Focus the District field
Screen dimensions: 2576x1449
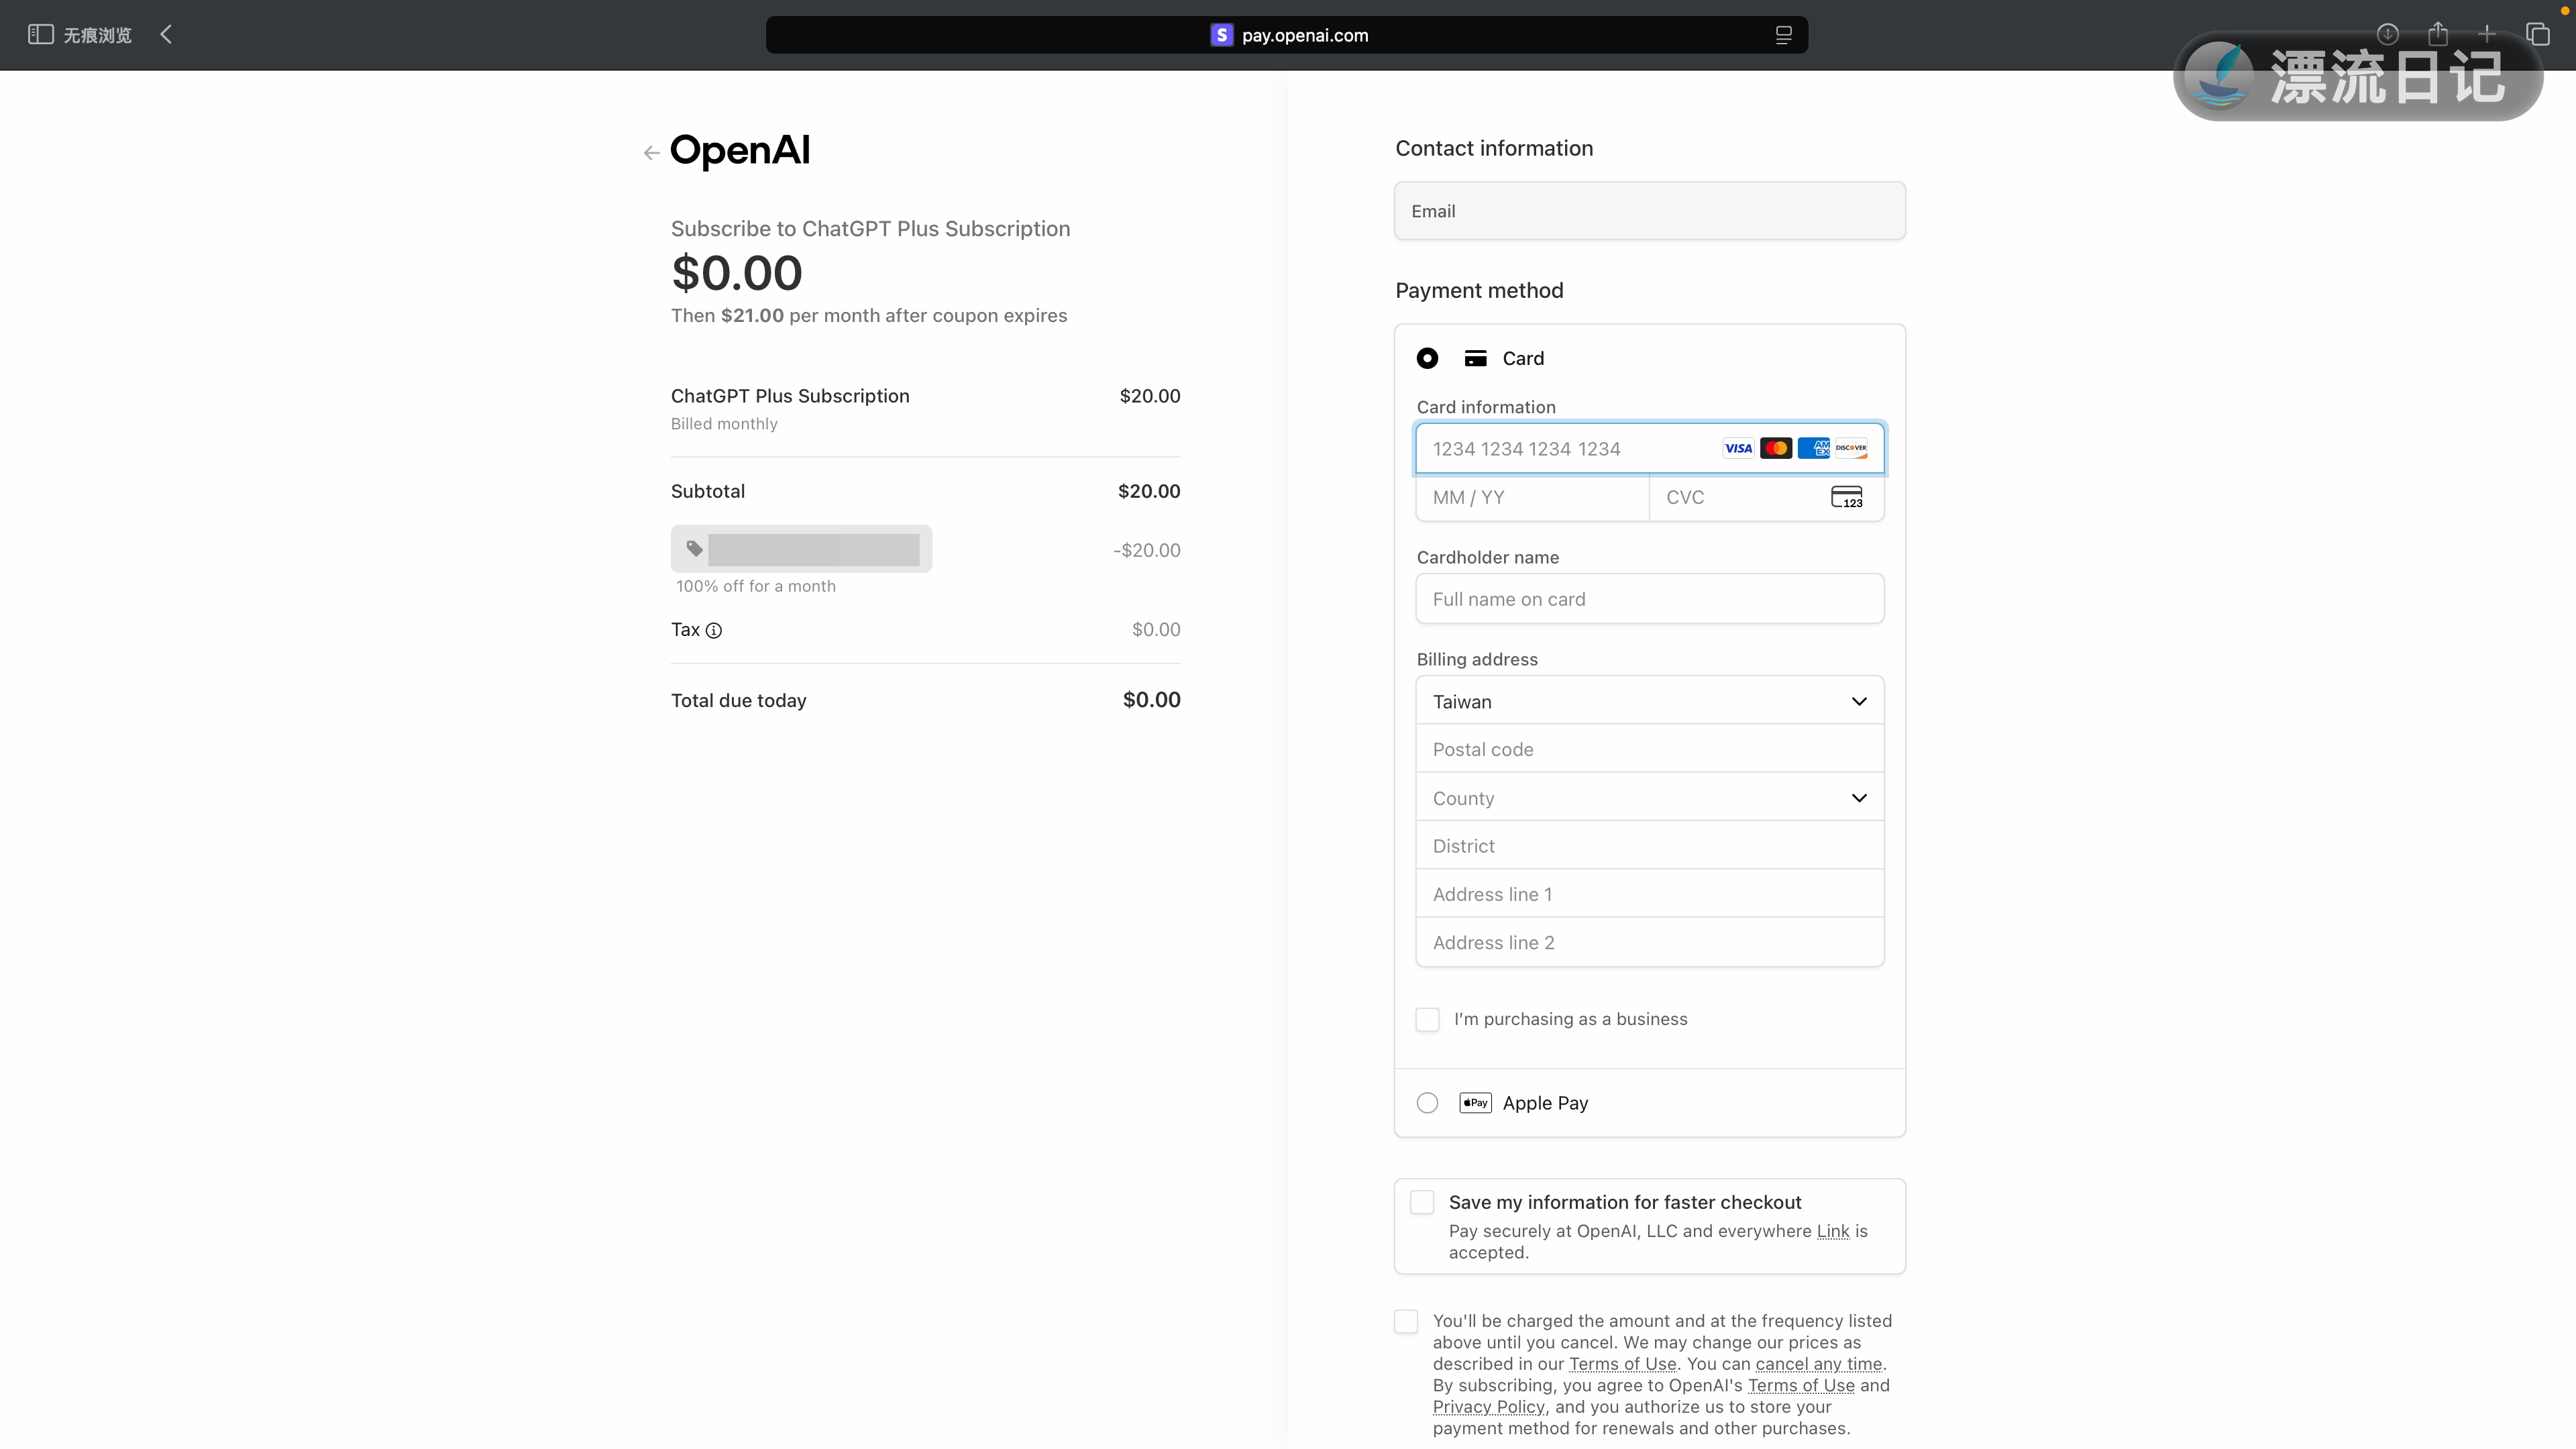tap(1650, 846)
